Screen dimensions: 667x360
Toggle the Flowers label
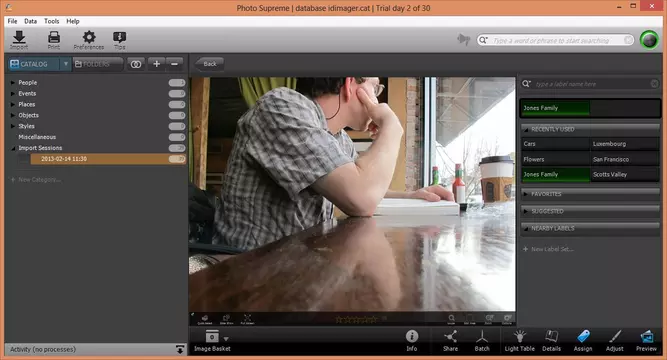(555, 159)
